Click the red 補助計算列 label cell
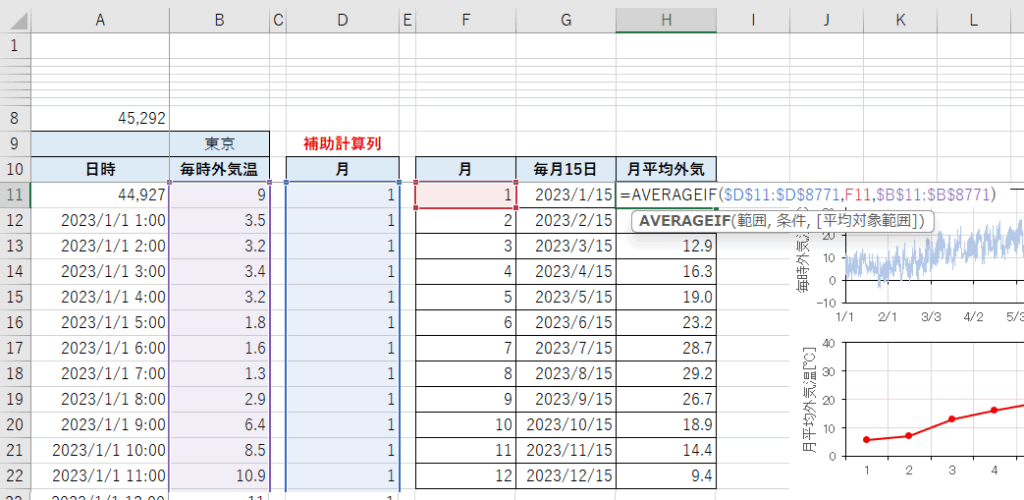The image size is (1024, 500). [x=342, y=143]
